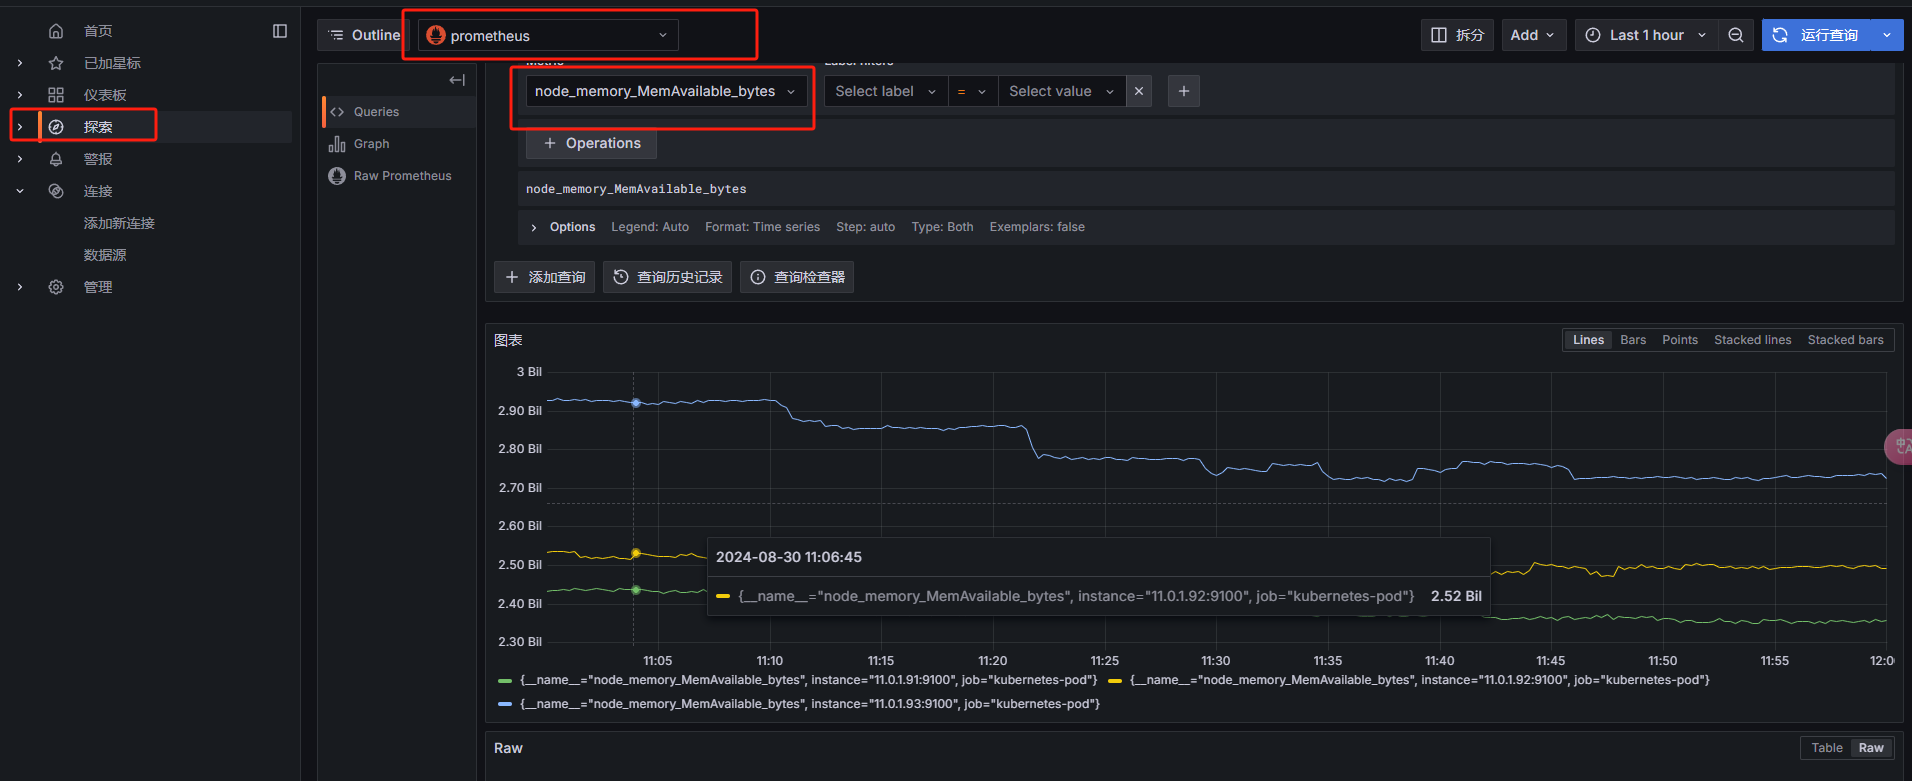Add a label filter with plus icon

tap(1184, 91)
